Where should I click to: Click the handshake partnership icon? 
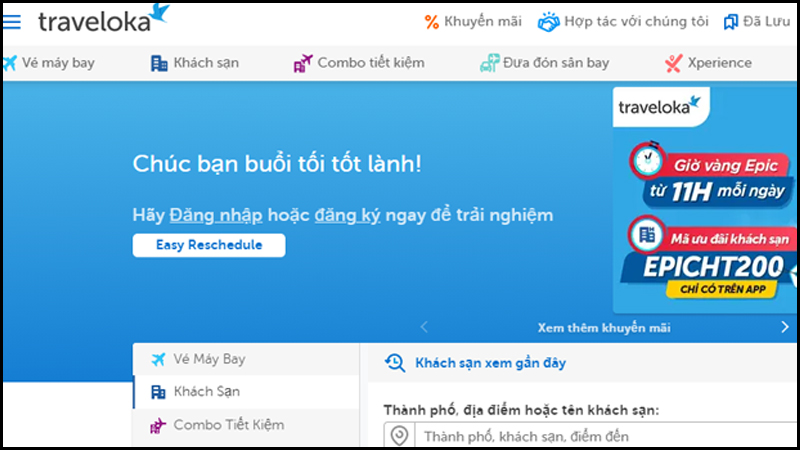point(548,22)
